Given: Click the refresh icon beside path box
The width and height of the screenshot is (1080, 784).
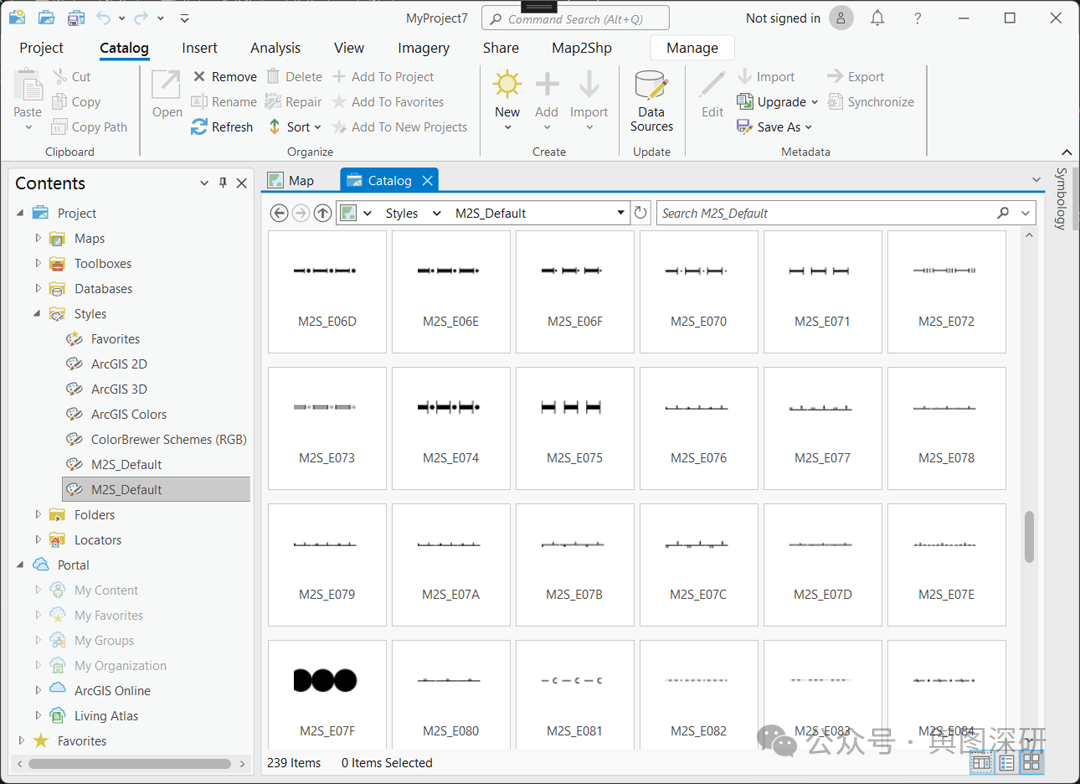Looking at the screenshot, I should pos(641,213).
